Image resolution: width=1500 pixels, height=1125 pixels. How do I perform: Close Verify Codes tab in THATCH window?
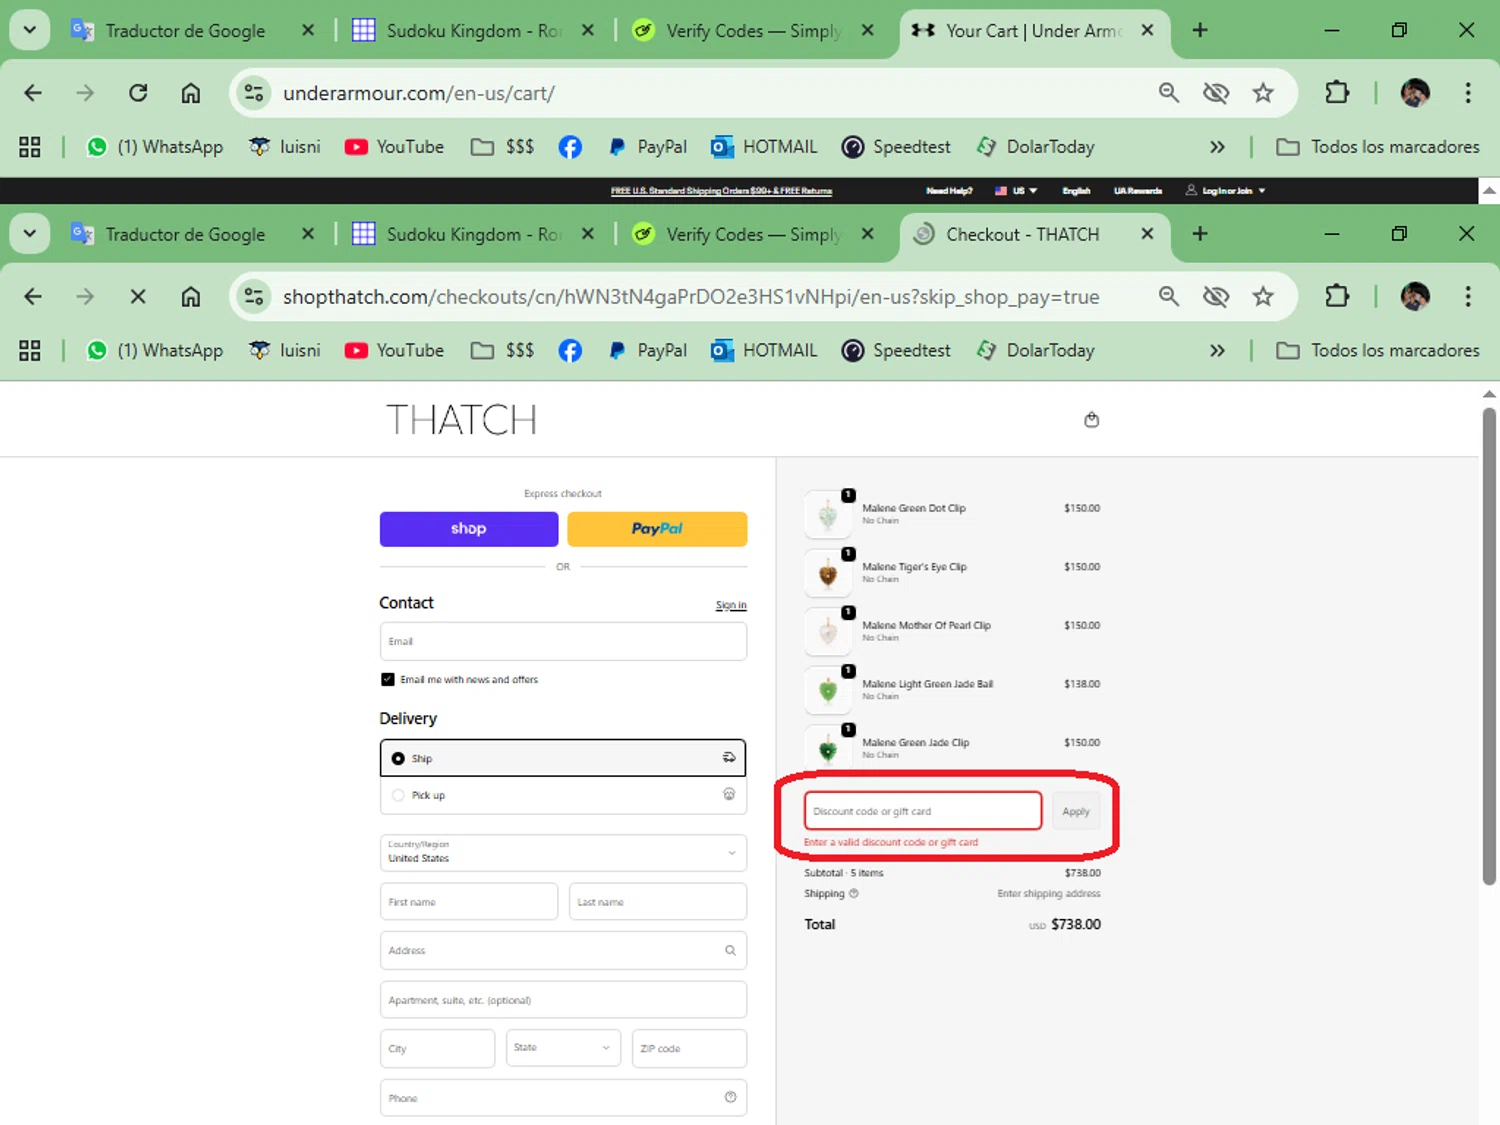point(868,234)
